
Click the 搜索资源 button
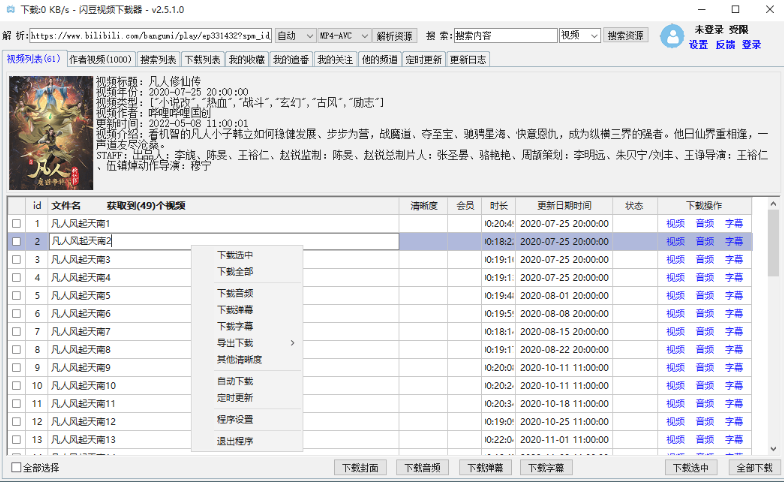[x=626, y=35]
